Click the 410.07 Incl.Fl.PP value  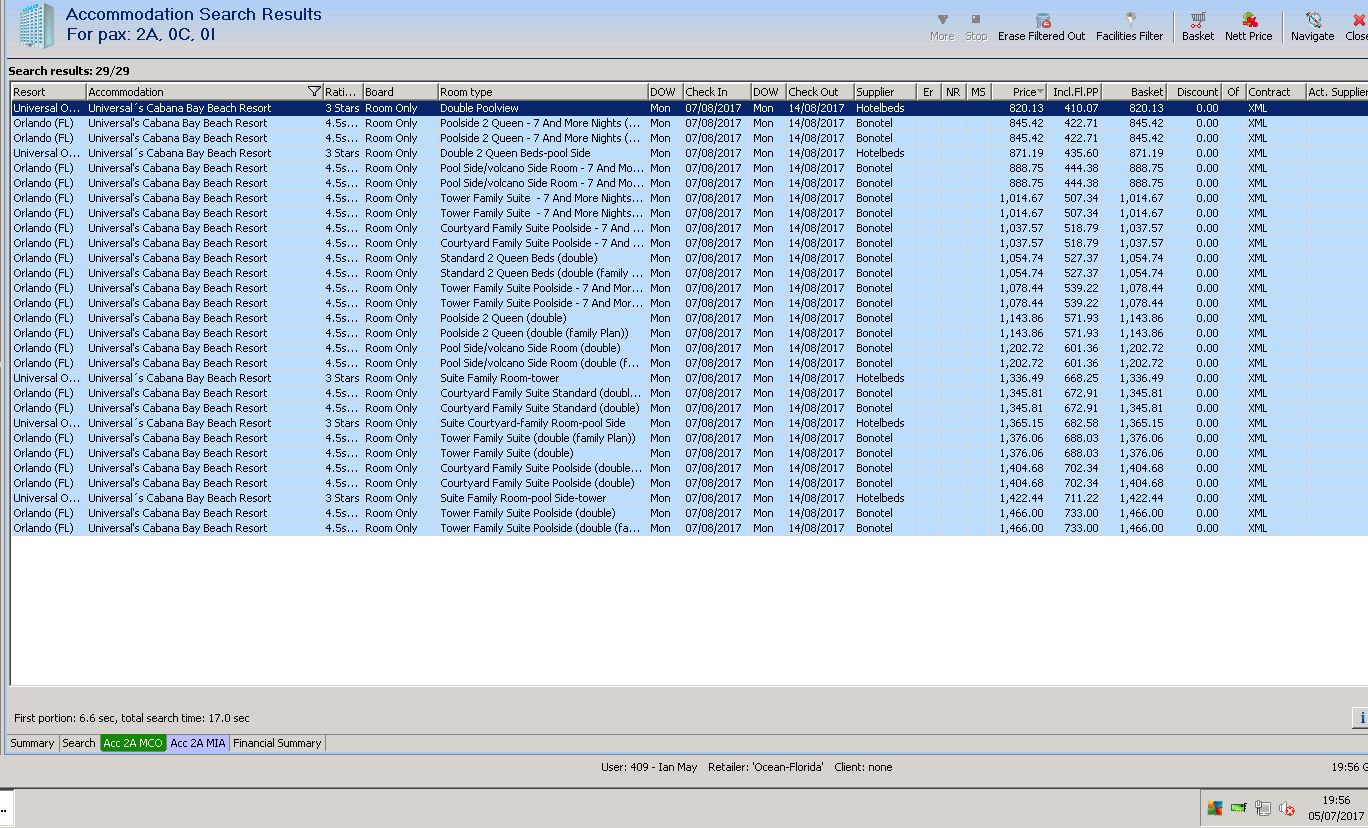(x=1081, y=108)
